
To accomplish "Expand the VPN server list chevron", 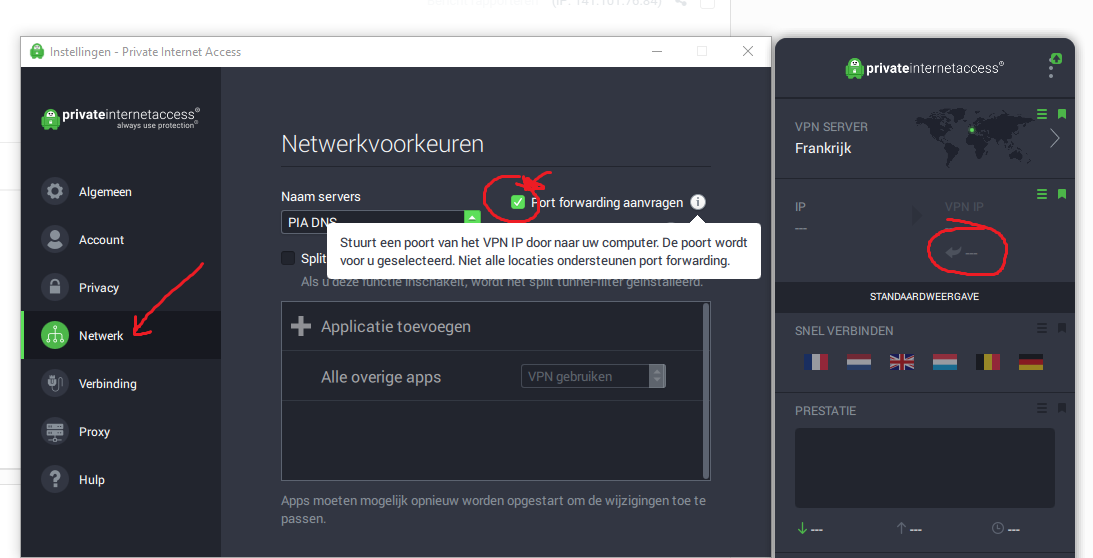I will 1054,138.
